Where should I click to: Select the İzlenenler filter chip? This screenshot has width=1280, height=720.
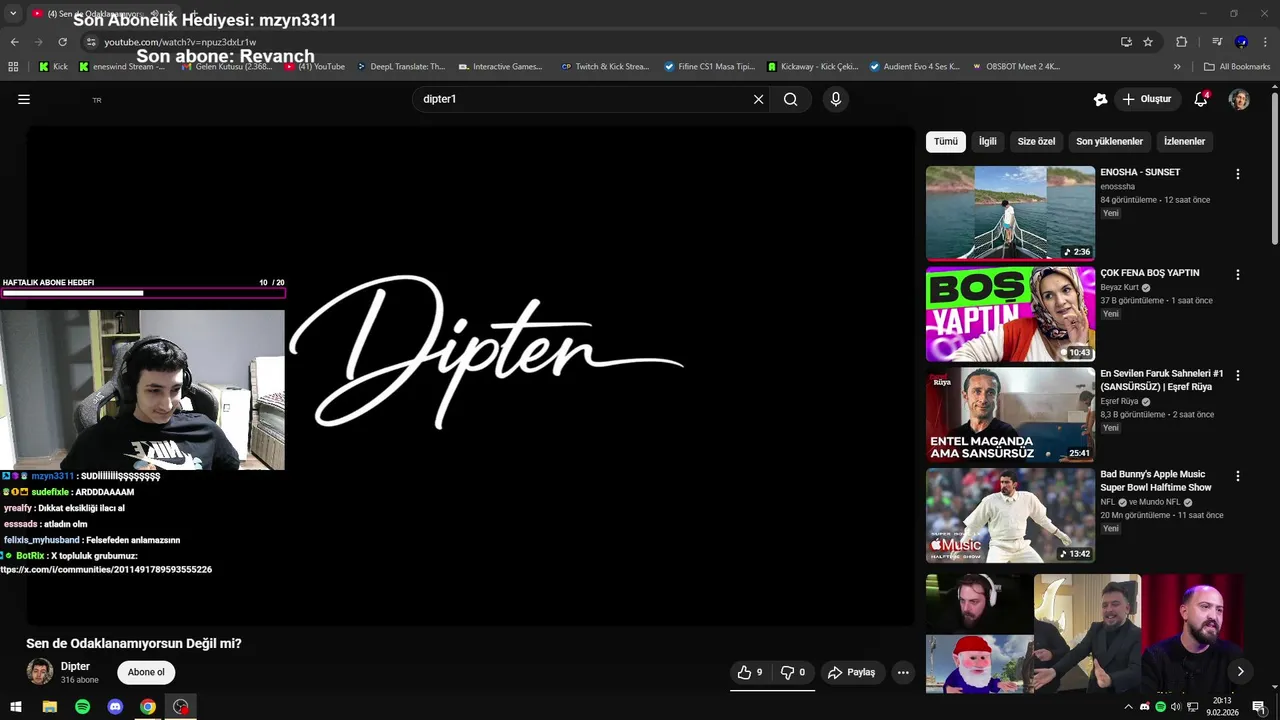[x=1184, y=142]
